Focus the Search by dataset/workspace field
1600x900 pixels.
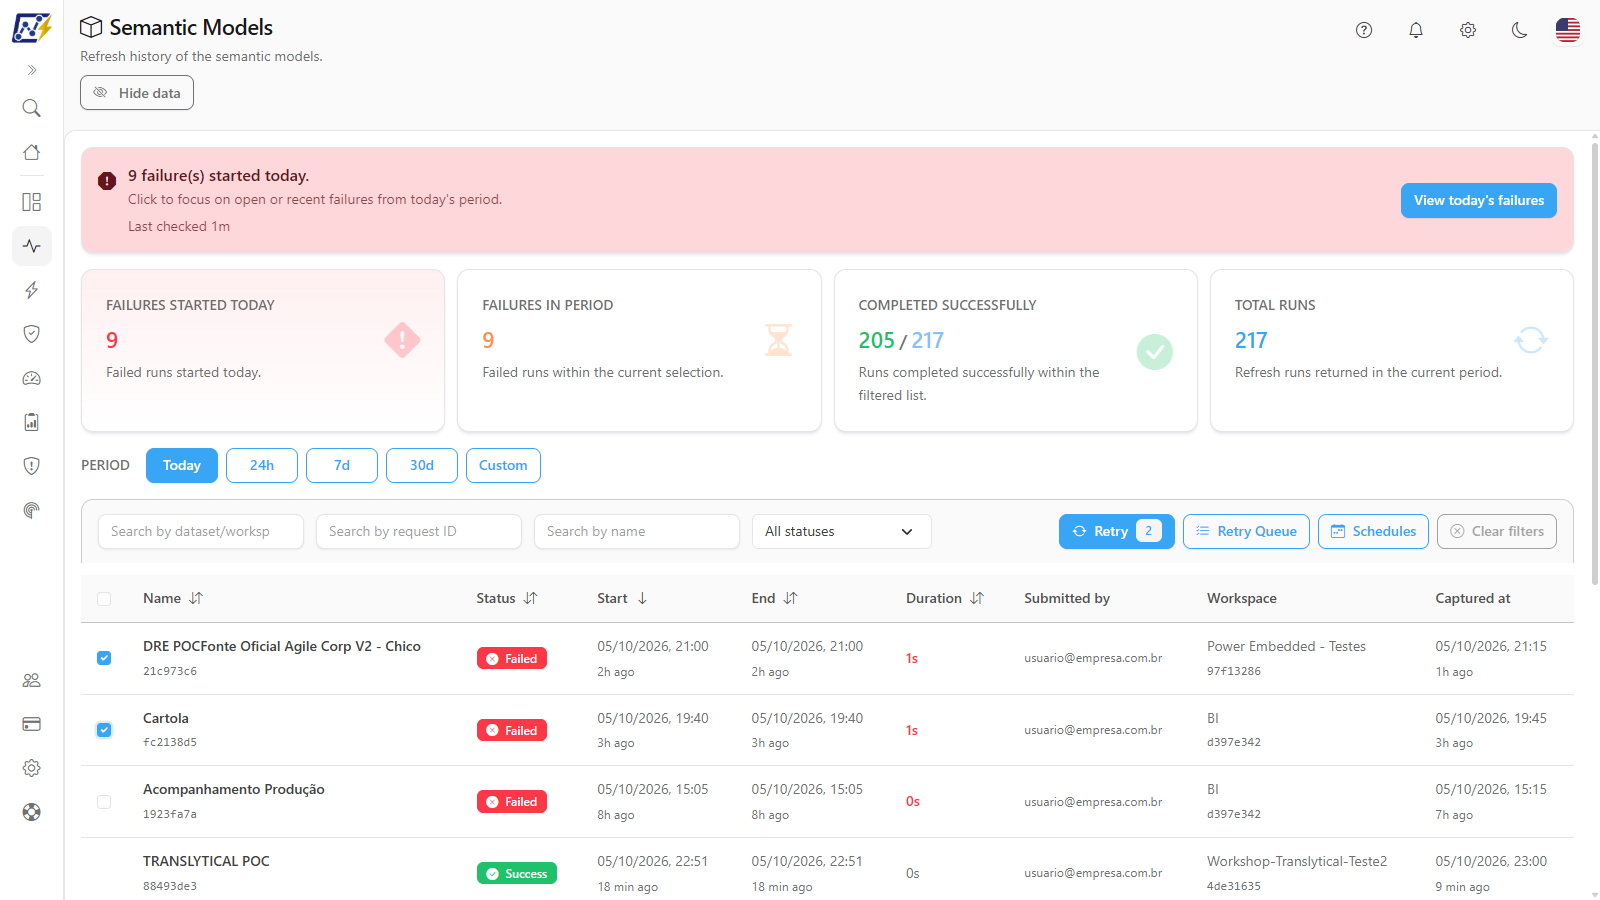pos(201,531)
